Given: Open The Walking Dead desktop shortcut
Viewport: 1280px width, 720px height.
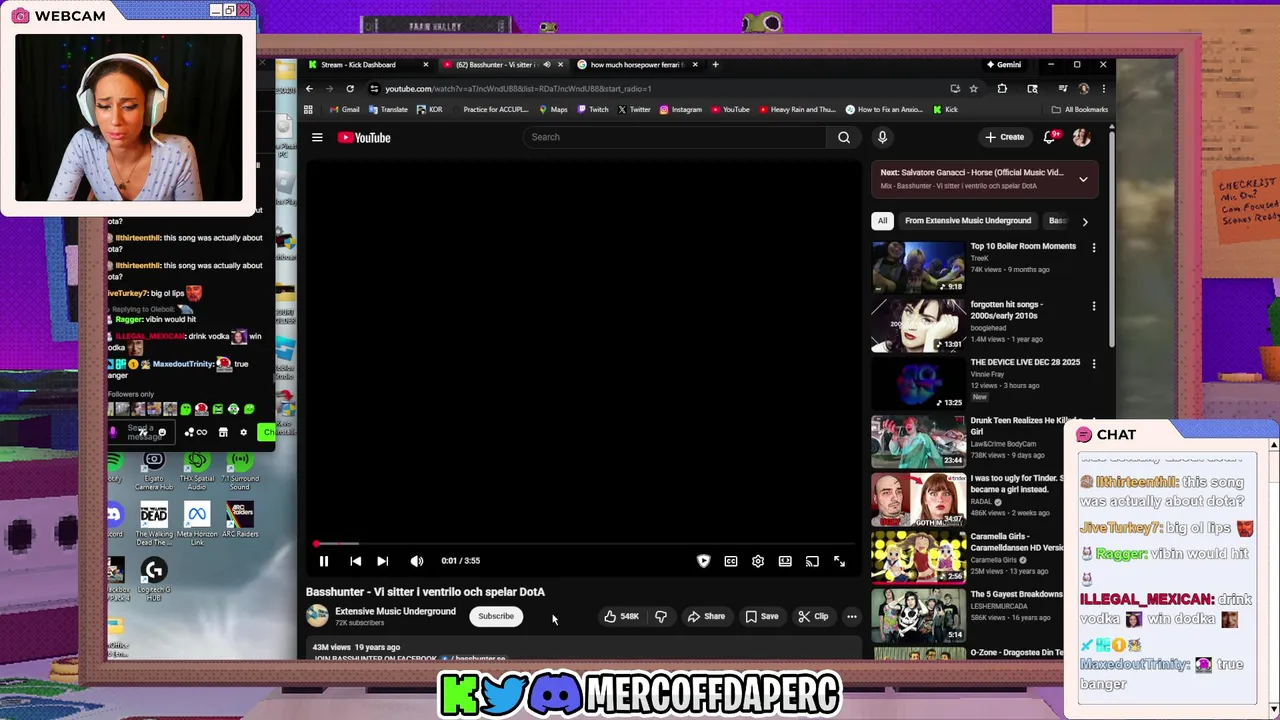Looking at the screenshot, I should [x=154, y=525].
